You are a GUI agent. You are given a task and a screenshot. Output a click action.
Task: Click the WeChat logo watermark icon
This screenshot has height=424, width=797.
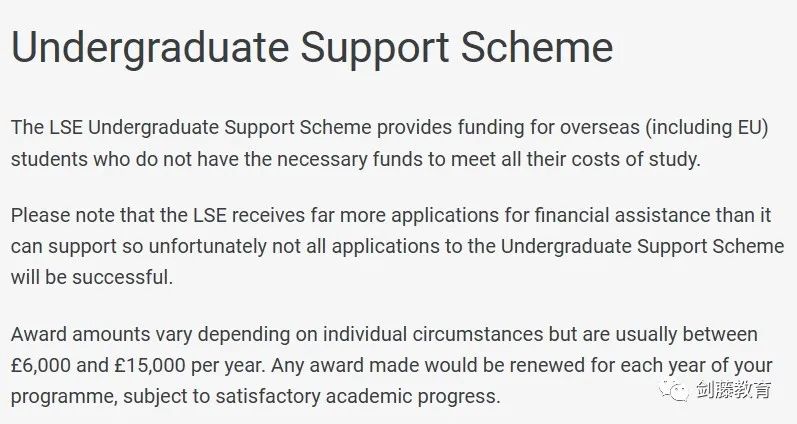click(x=673, y=390)
